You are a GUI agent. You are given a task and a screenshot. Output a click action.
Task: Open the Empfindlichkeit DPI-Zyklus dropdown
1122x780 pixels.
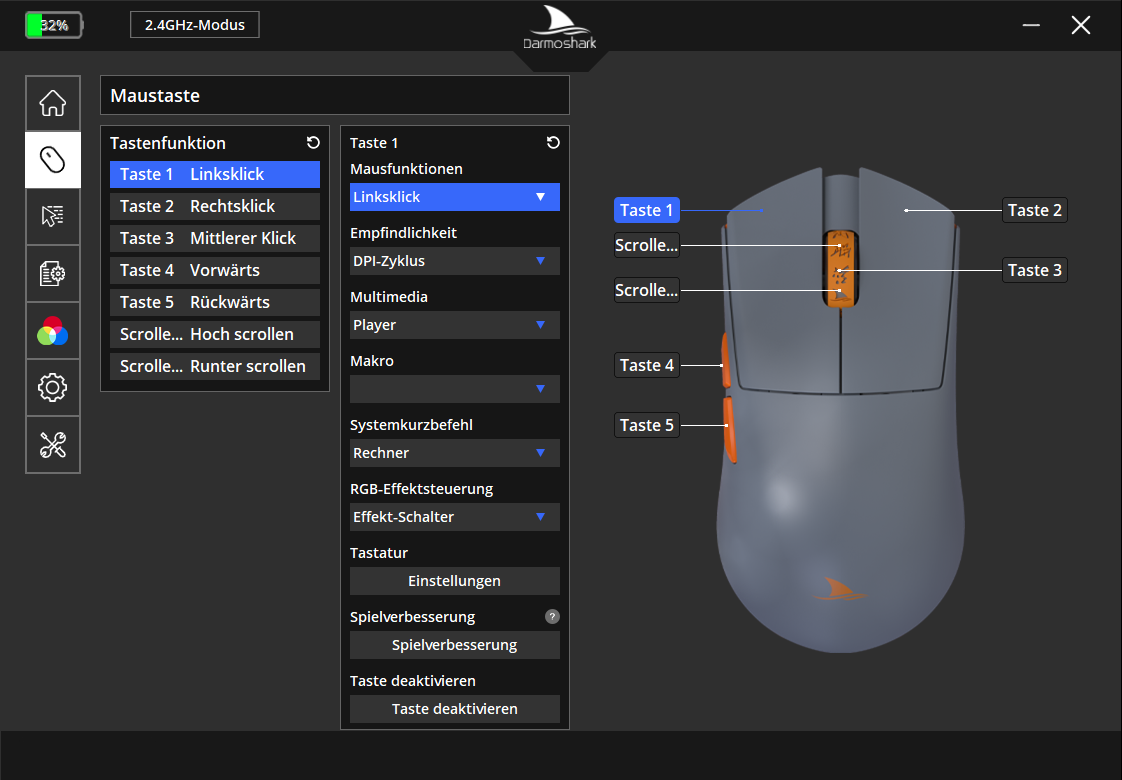454,260
